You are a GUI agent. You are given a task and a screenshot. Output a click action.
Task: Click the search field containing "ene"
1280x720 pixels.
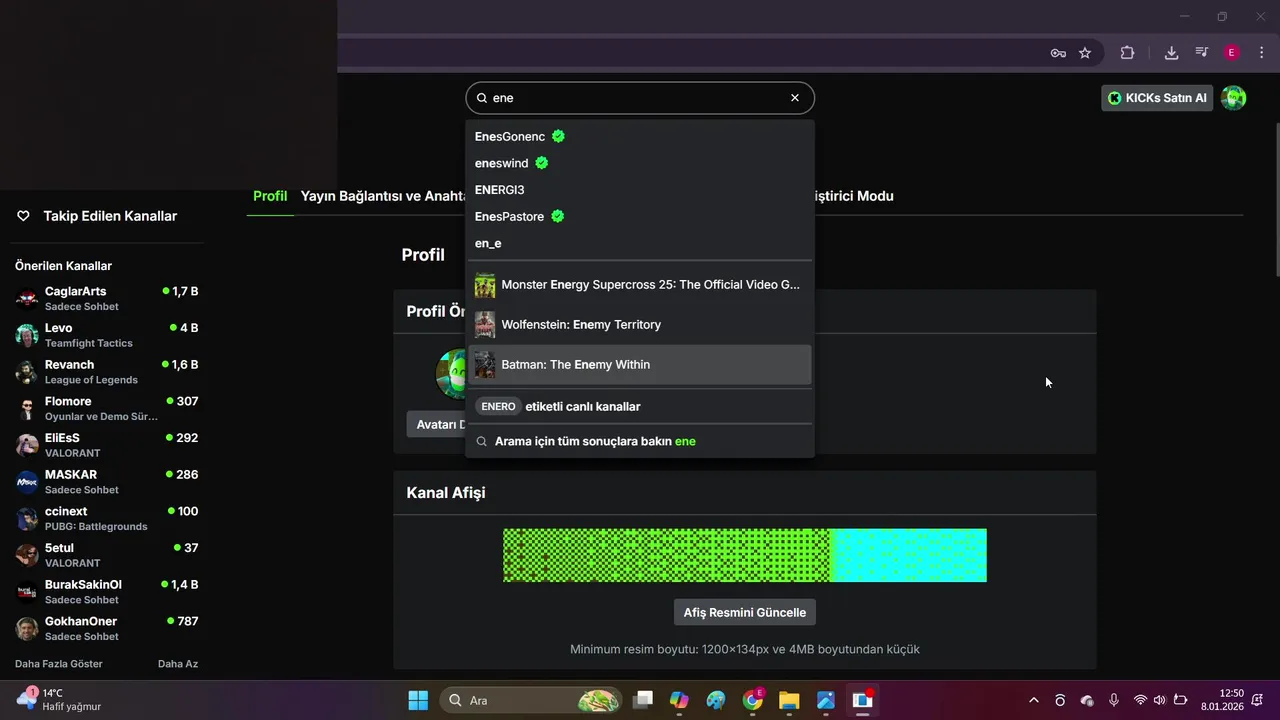640,98
